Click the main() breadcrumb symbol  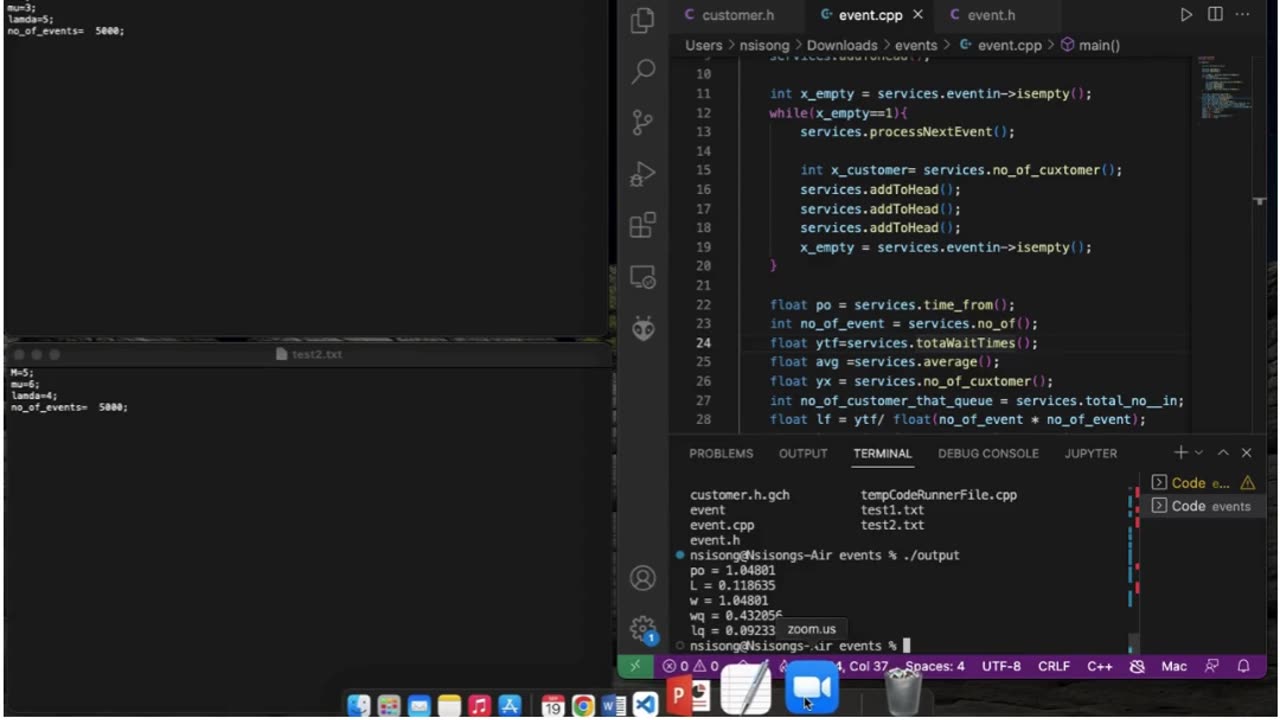coord(1090,45)
